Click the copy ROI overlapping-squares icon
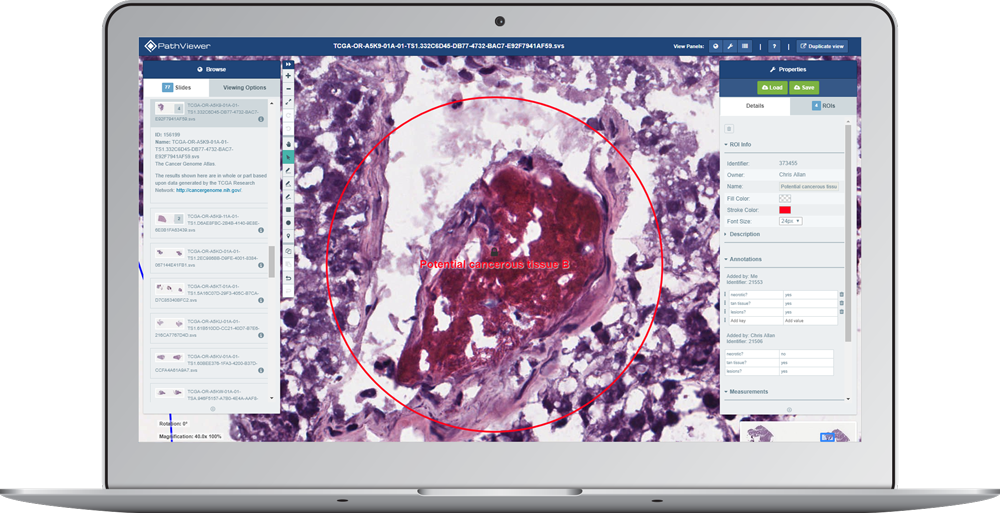1000x513 pixels. coord(288,253)
